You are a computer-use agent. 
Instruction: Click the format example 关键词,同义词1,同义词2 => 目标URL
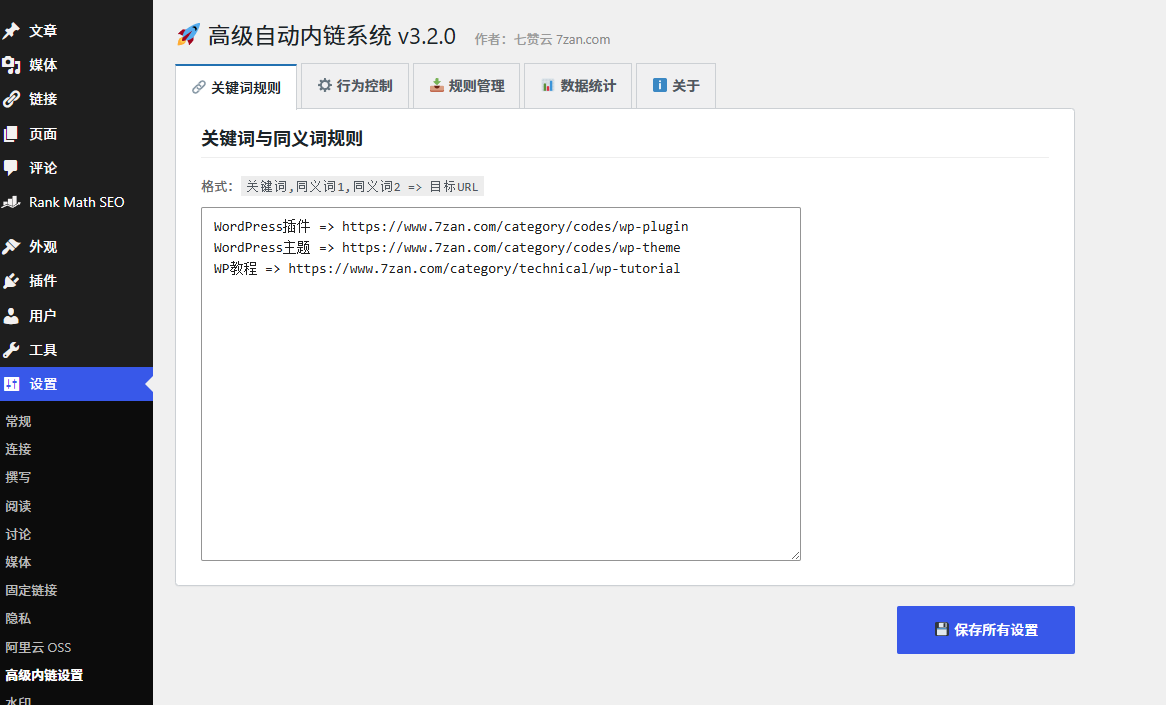pyautogui.click(x=362, y=186)
